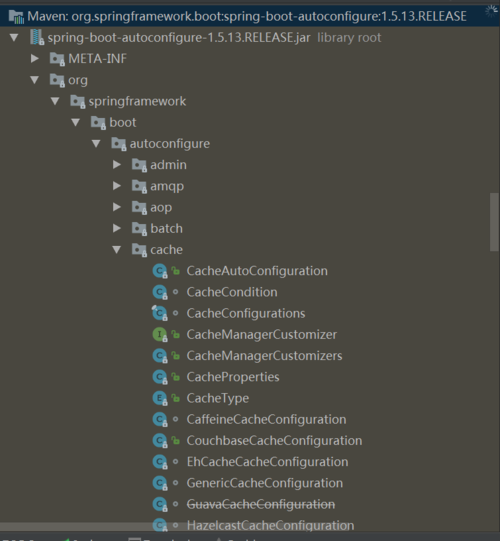
Task: Click the class icon of CouchbaseCacheConfiguration
Action: click(160, 441)
